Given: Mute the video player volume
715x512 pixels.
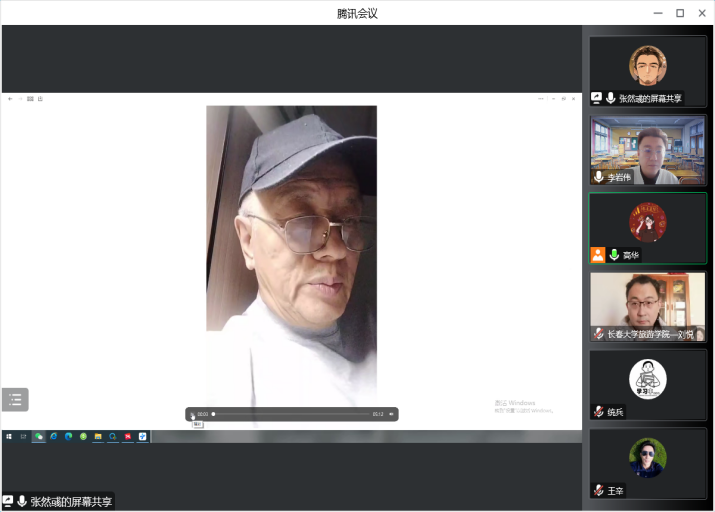Looking at the screenshot, I should coord(391,414).
